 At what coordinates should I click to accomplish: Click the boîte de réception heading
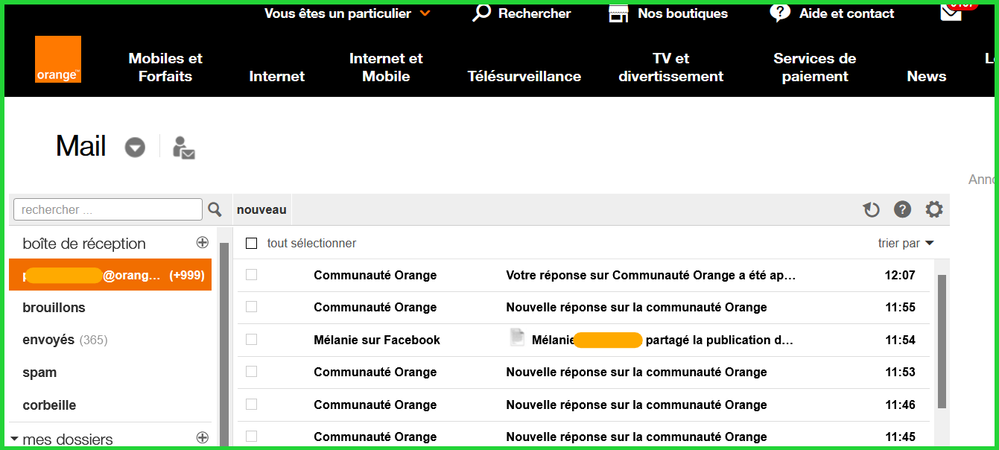pos(84,243)
